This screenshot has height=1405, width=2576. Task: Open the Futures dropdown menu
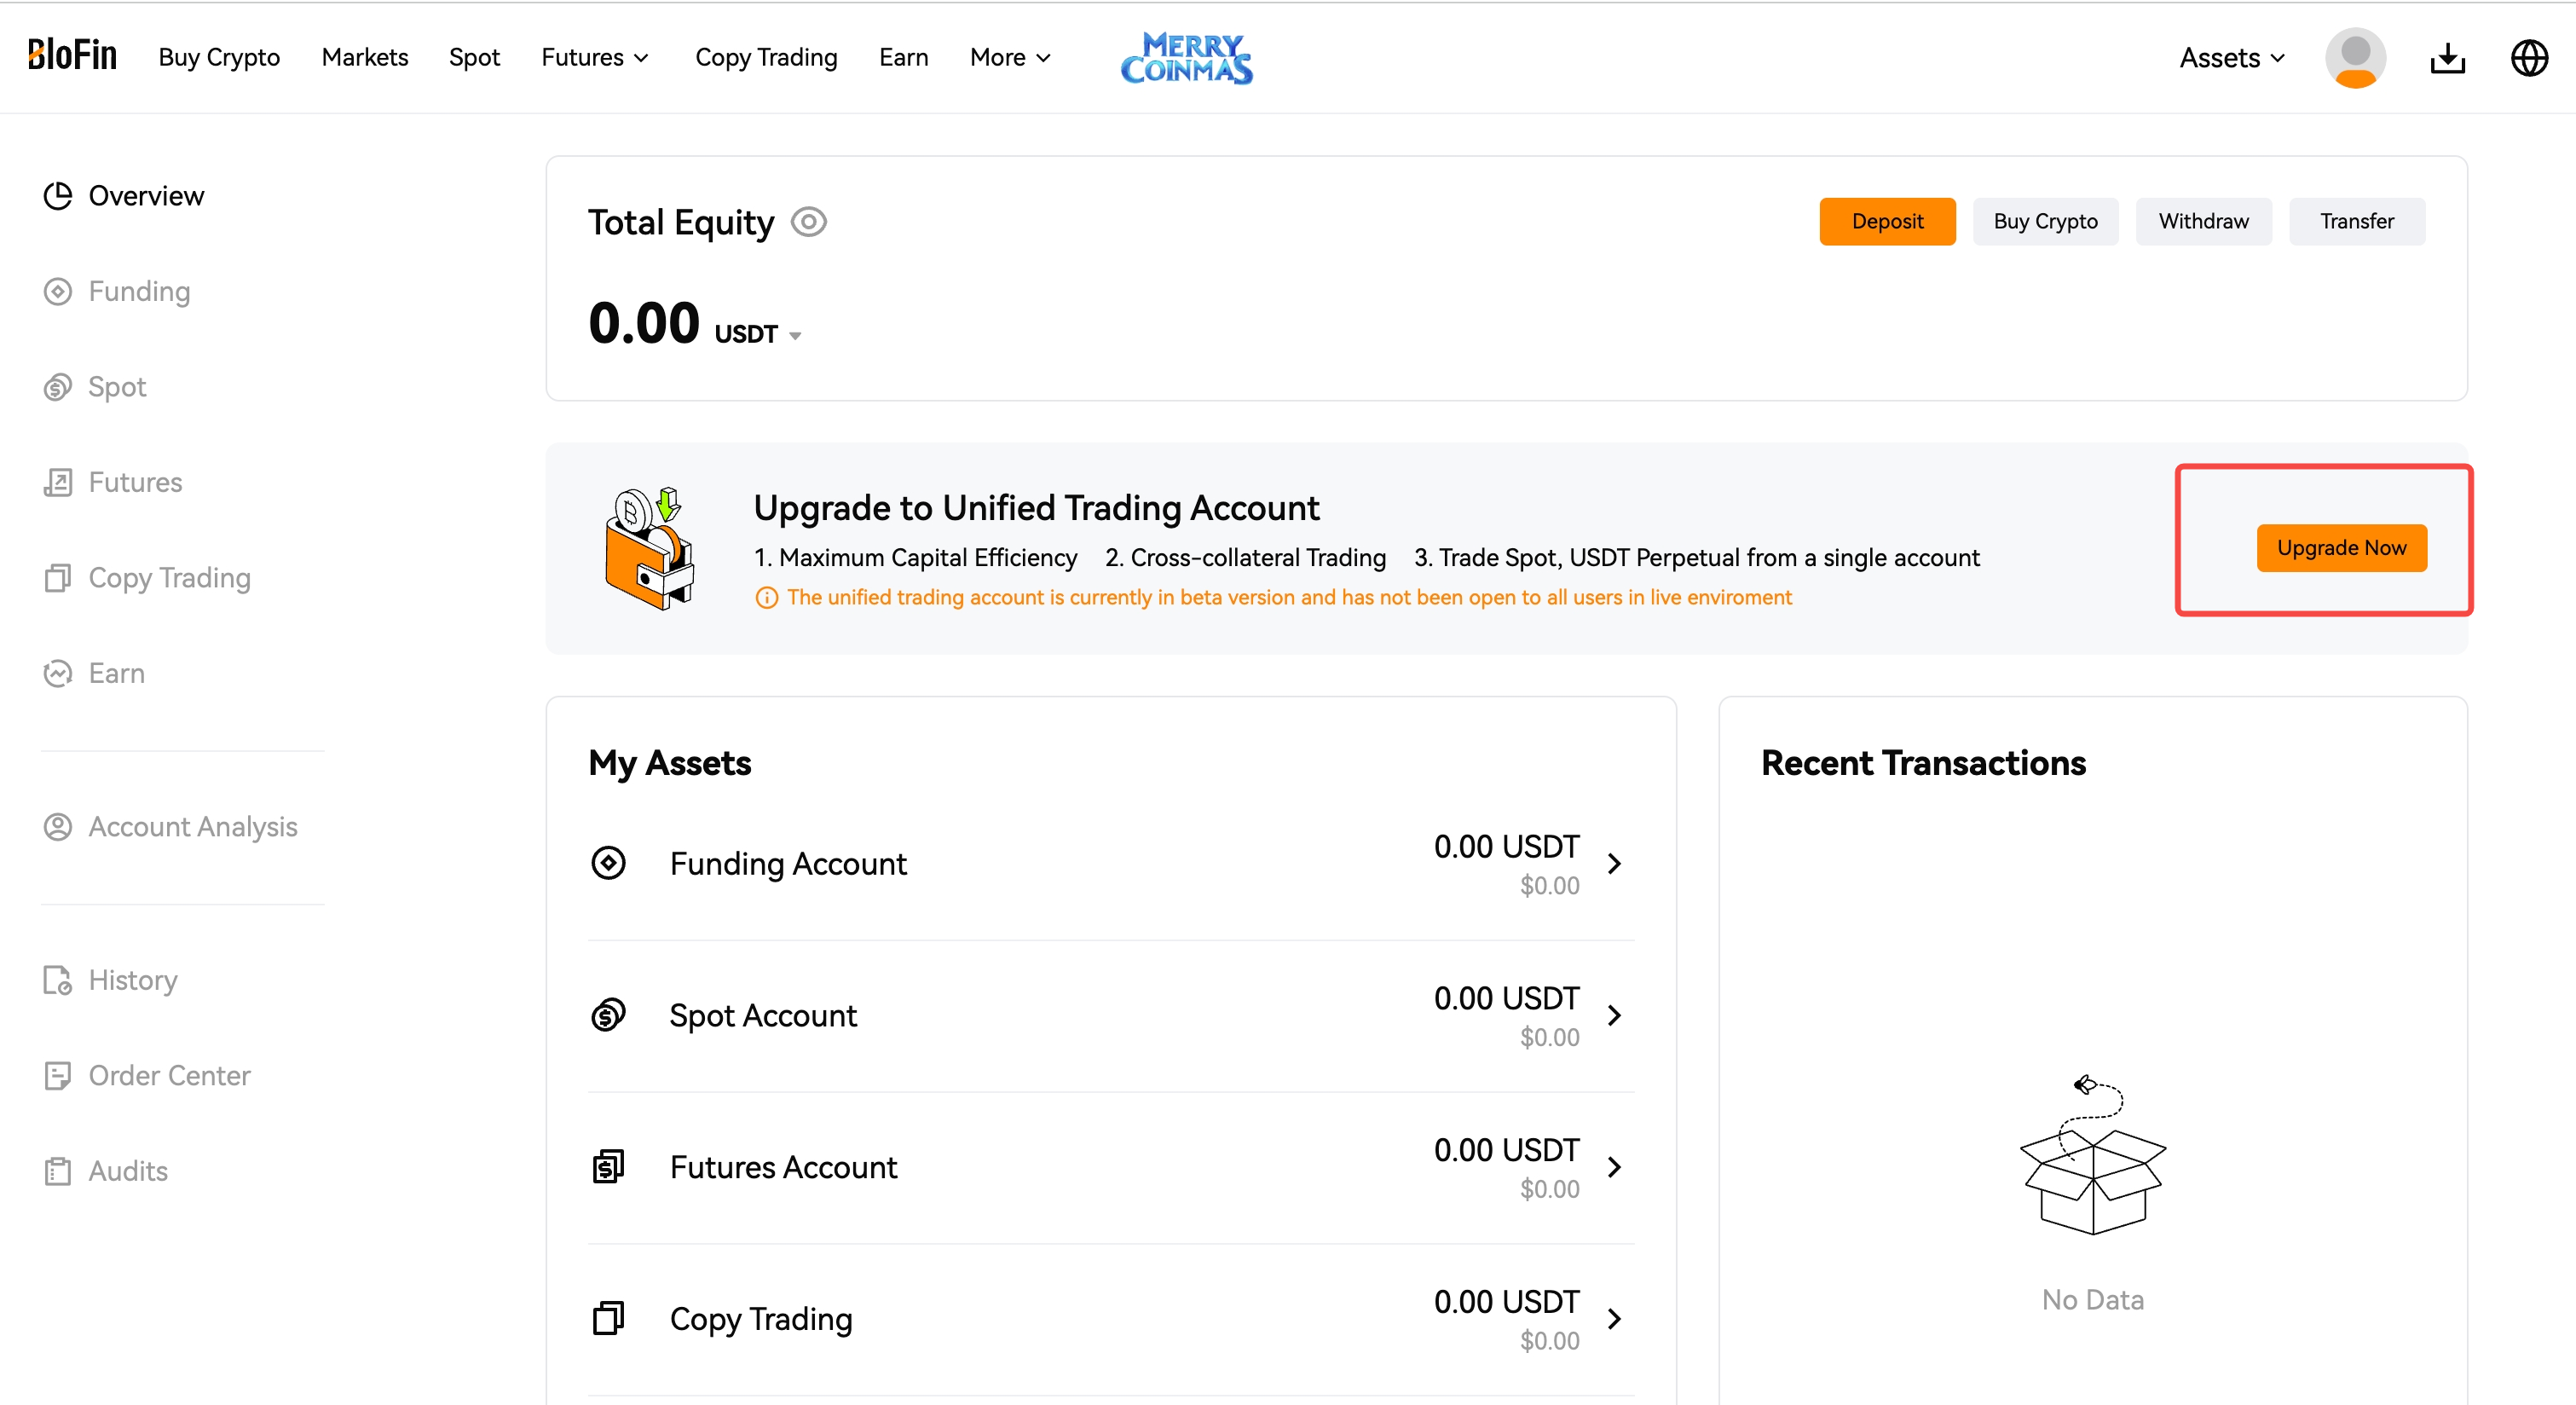(x=595, y=58)
